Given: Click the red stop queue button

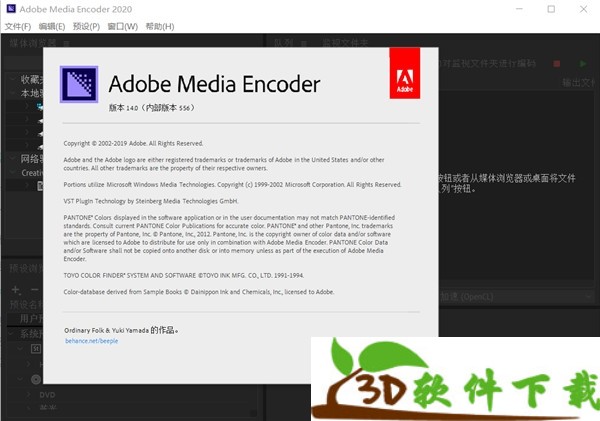Looking at the screenshot, I should pos(557,64).
